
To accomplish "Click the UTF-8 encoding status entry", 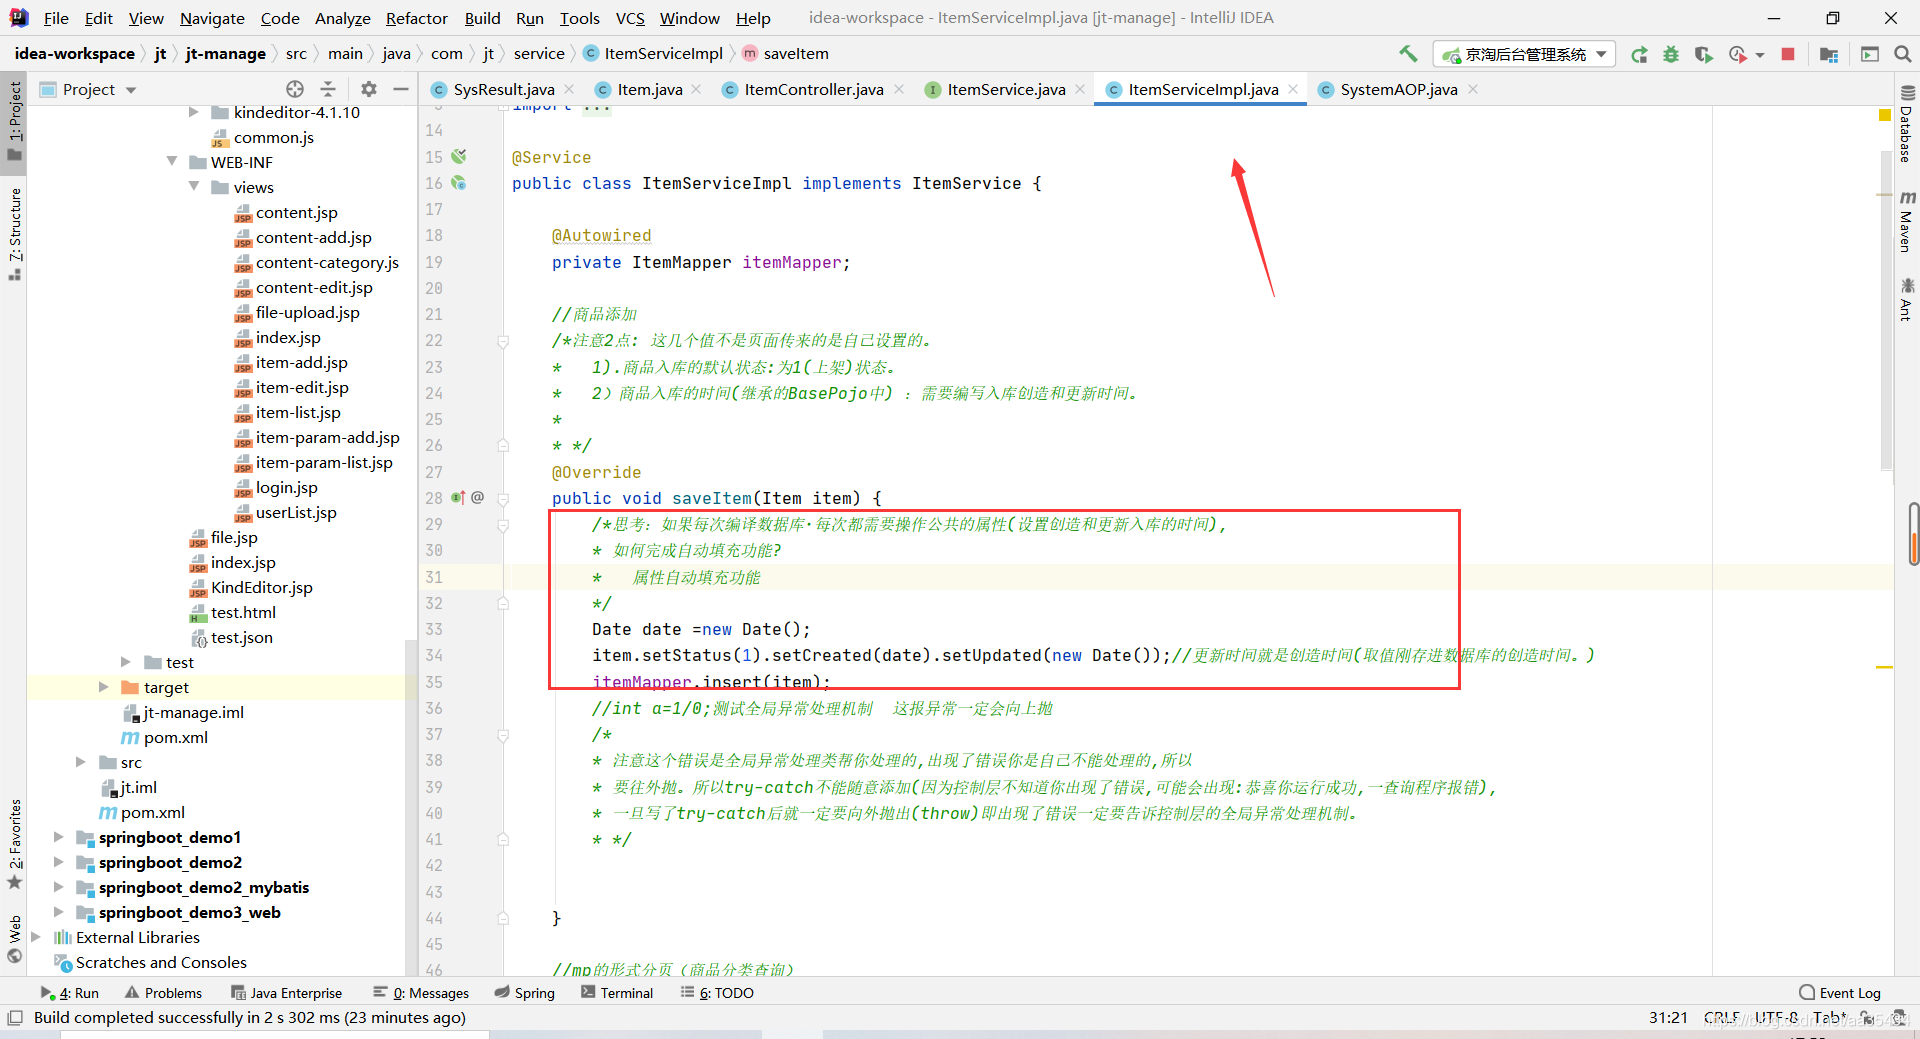I will 1776,1017.
